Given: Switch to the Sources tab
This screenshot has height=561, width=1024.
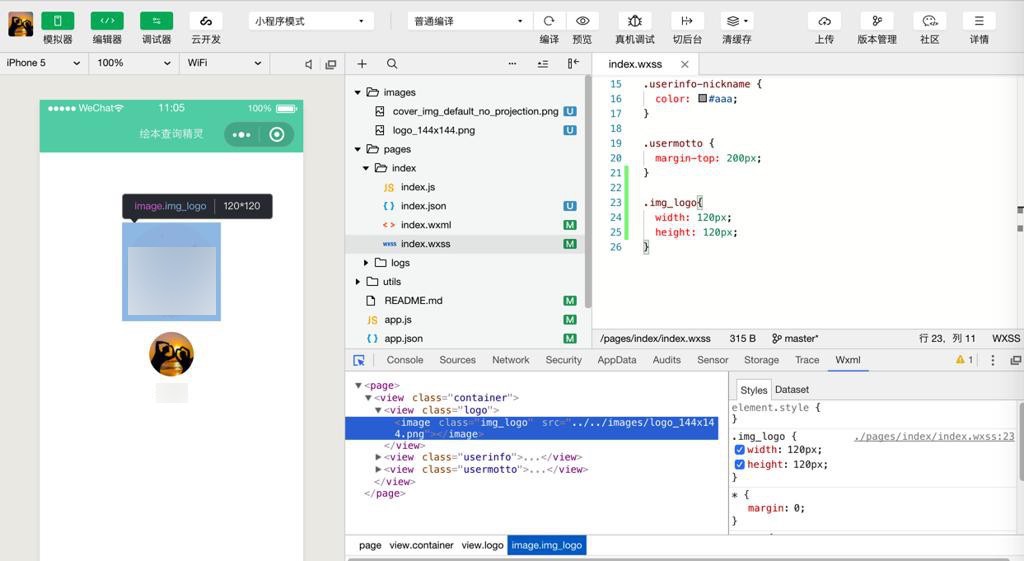Looking at the screenshot, I should pyautogui.click(x=457, y=360).
